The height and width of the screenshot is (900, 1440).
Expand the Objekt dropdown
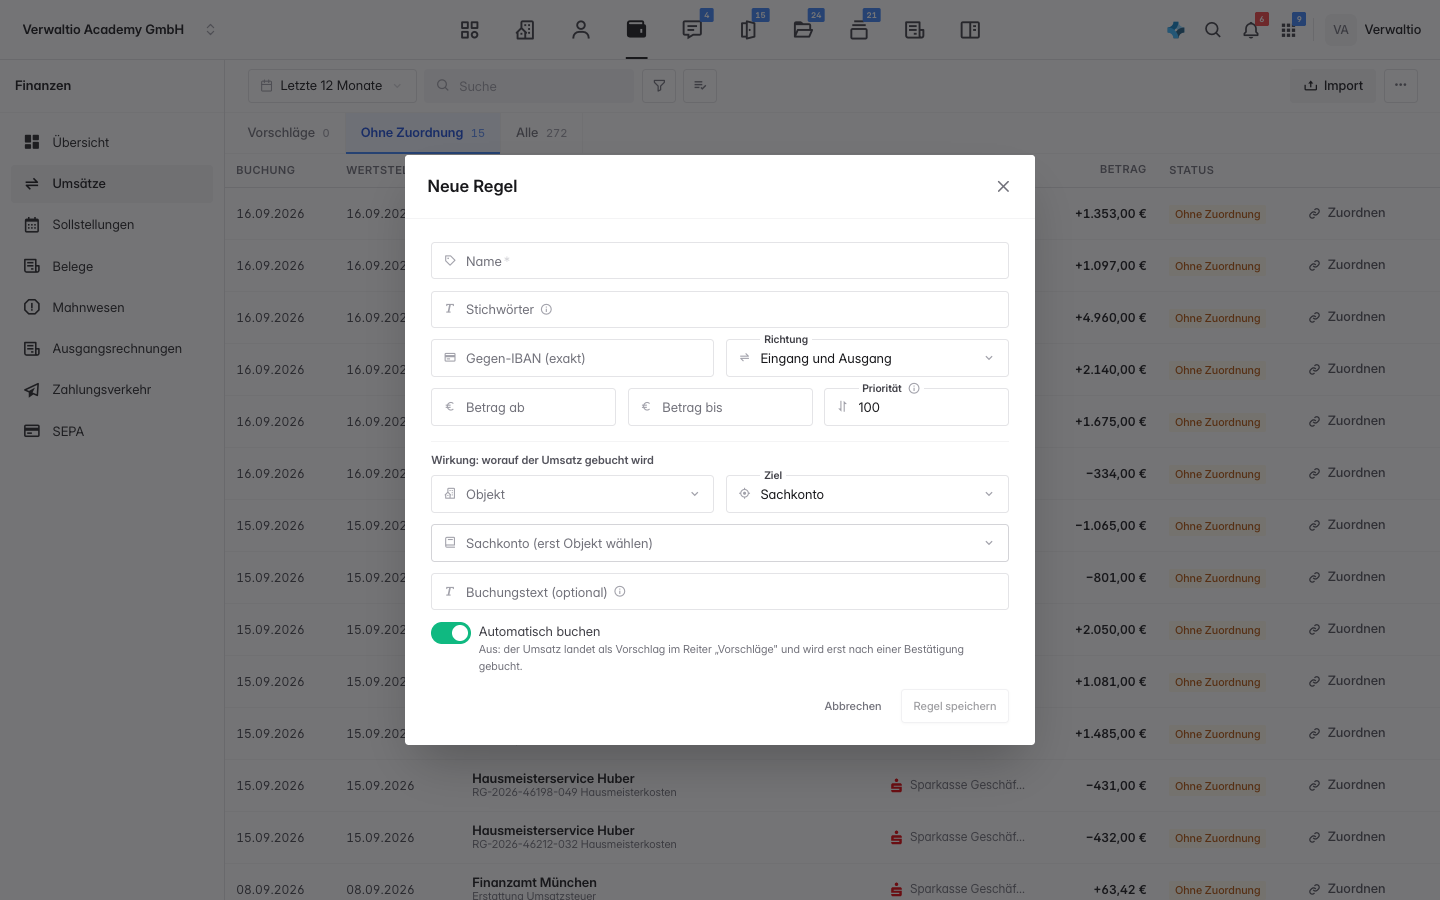pyautogui.click(x=572, y=494)
